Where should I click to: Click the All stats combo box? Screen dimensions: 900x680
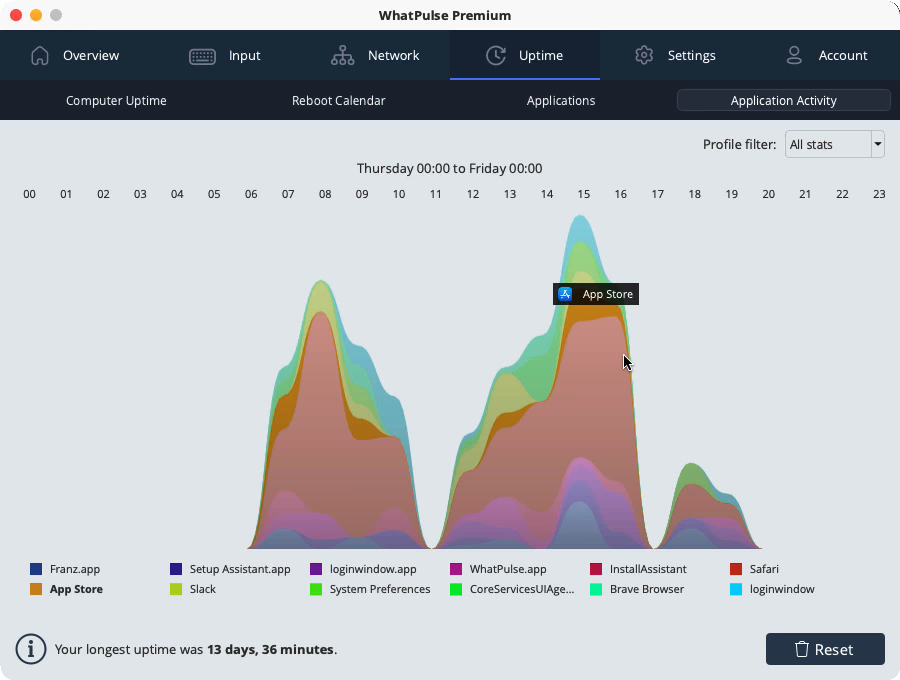coord(835,144)
